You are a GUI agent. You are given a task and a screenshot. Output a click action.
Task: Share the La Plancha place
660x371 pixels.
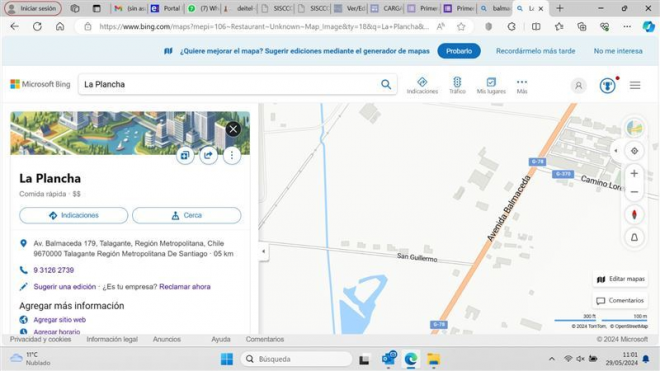(208, 155)
